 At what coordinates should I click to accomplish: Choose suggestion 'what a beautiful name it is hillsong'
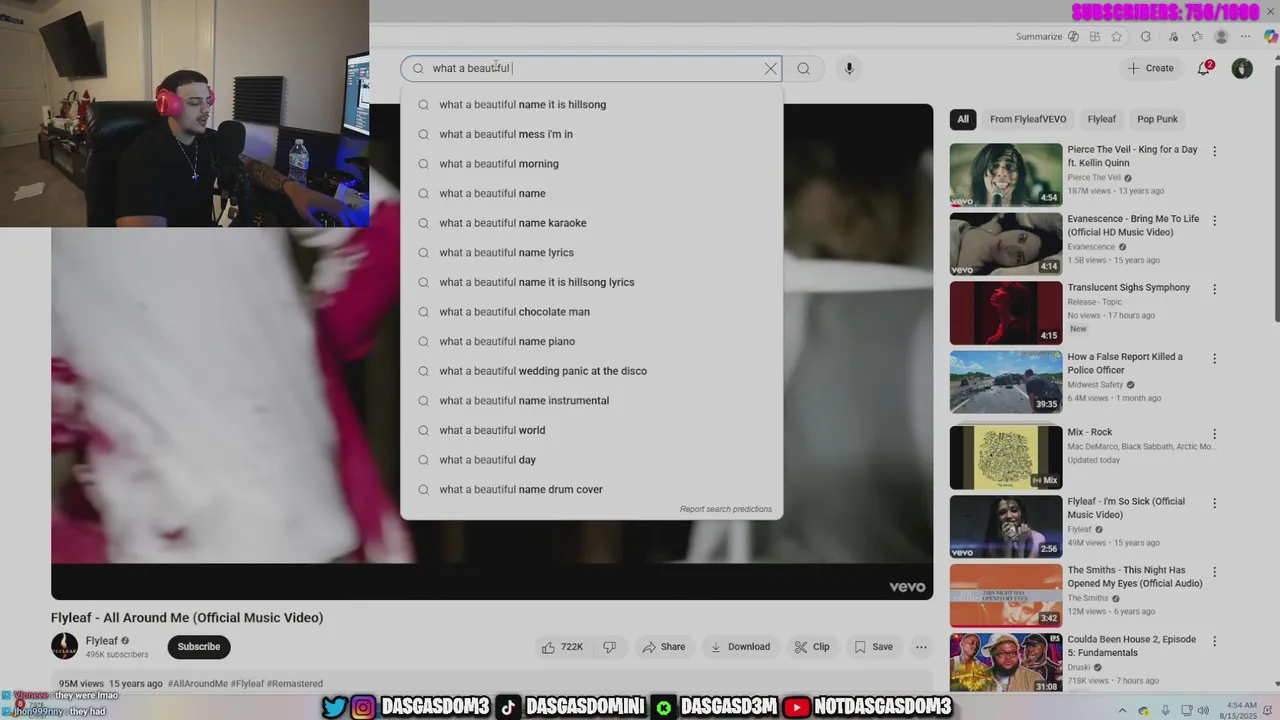591,105
